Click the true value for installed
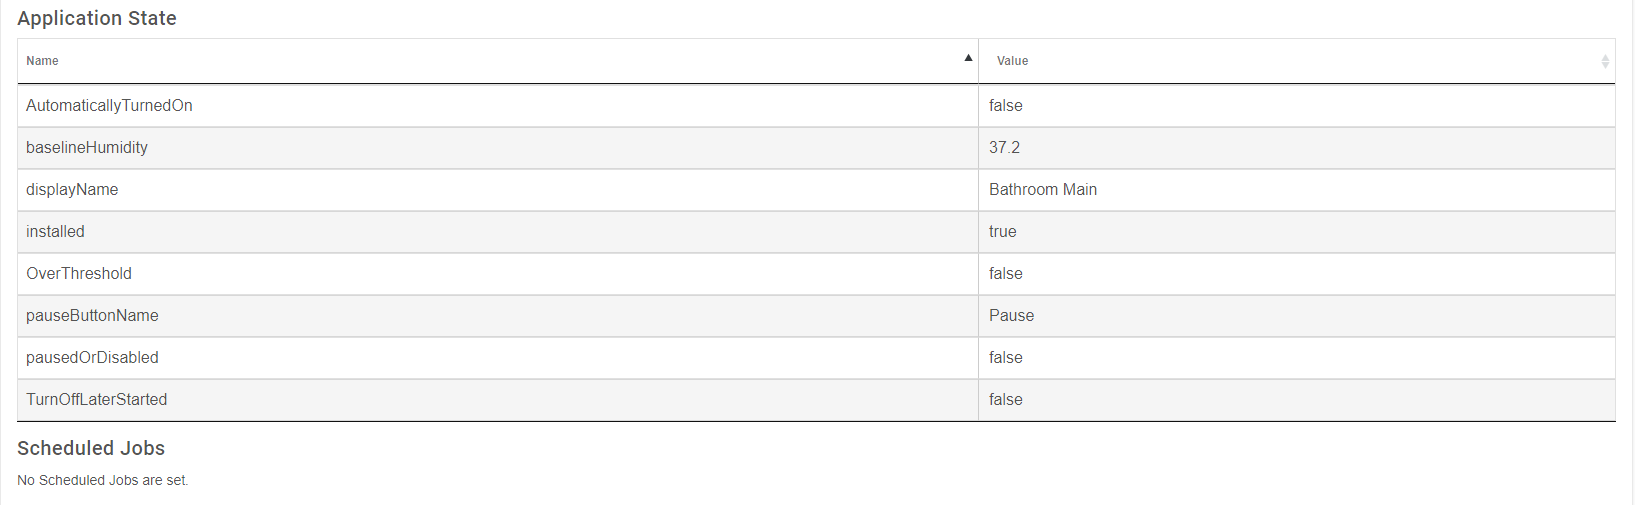This screenshot has height=505, width=1635. pos(1002,232)
